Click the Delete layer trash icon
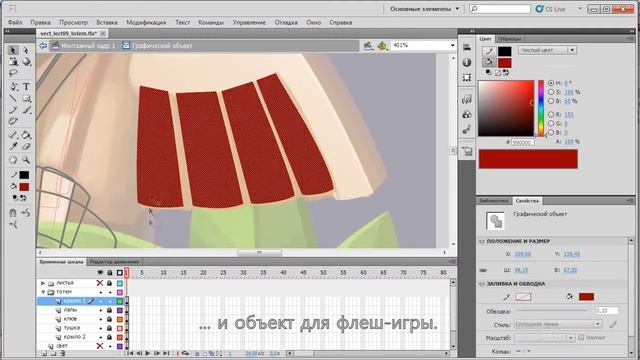640x360 pixels. coord(62,353)
